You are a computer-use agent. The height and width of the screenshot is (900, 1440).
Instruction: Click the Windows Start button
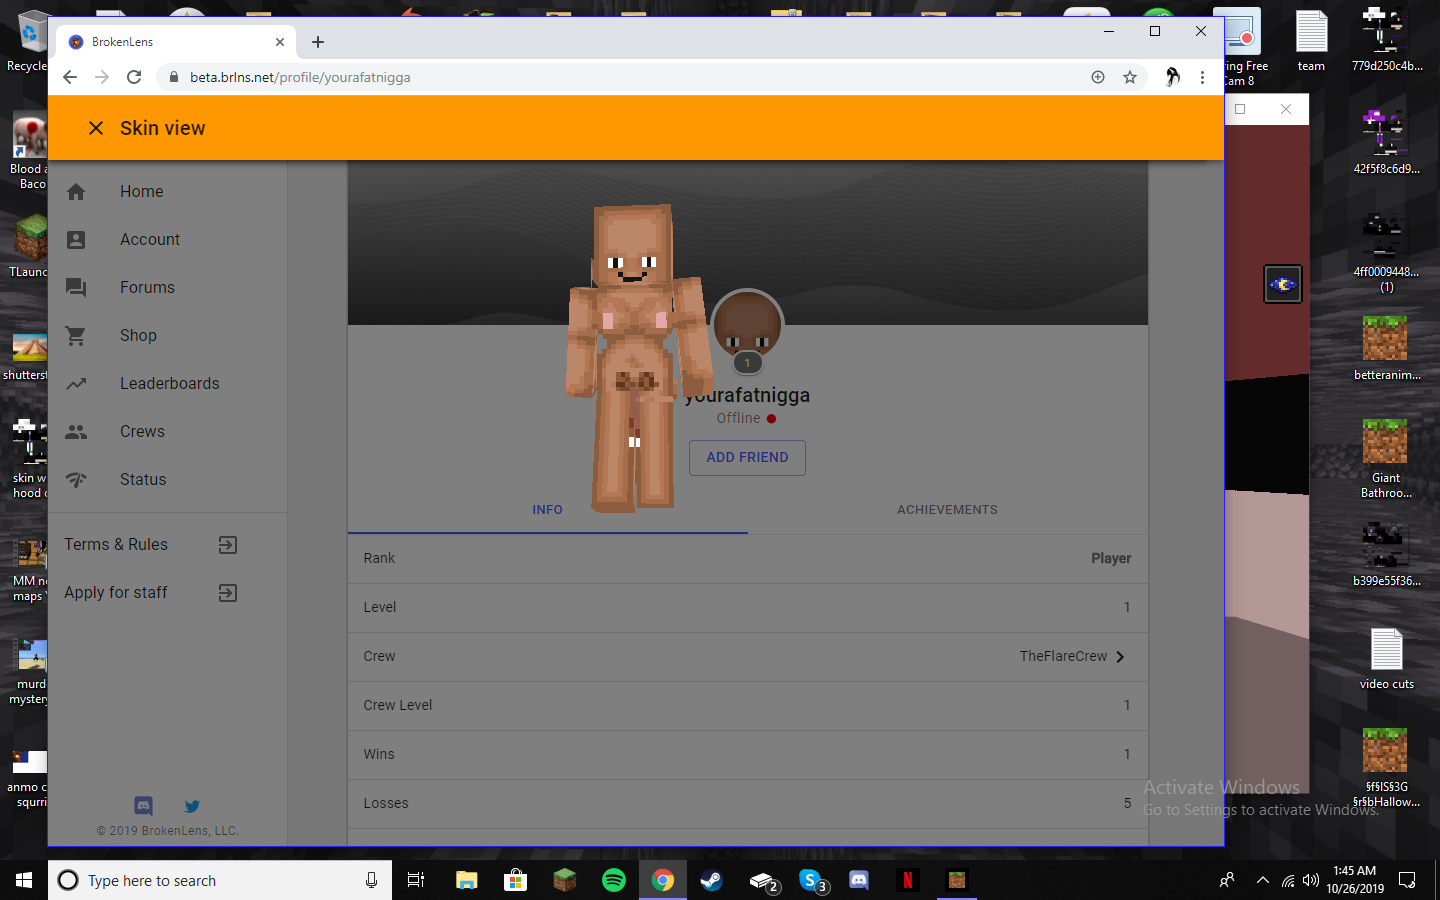[24, 880]
